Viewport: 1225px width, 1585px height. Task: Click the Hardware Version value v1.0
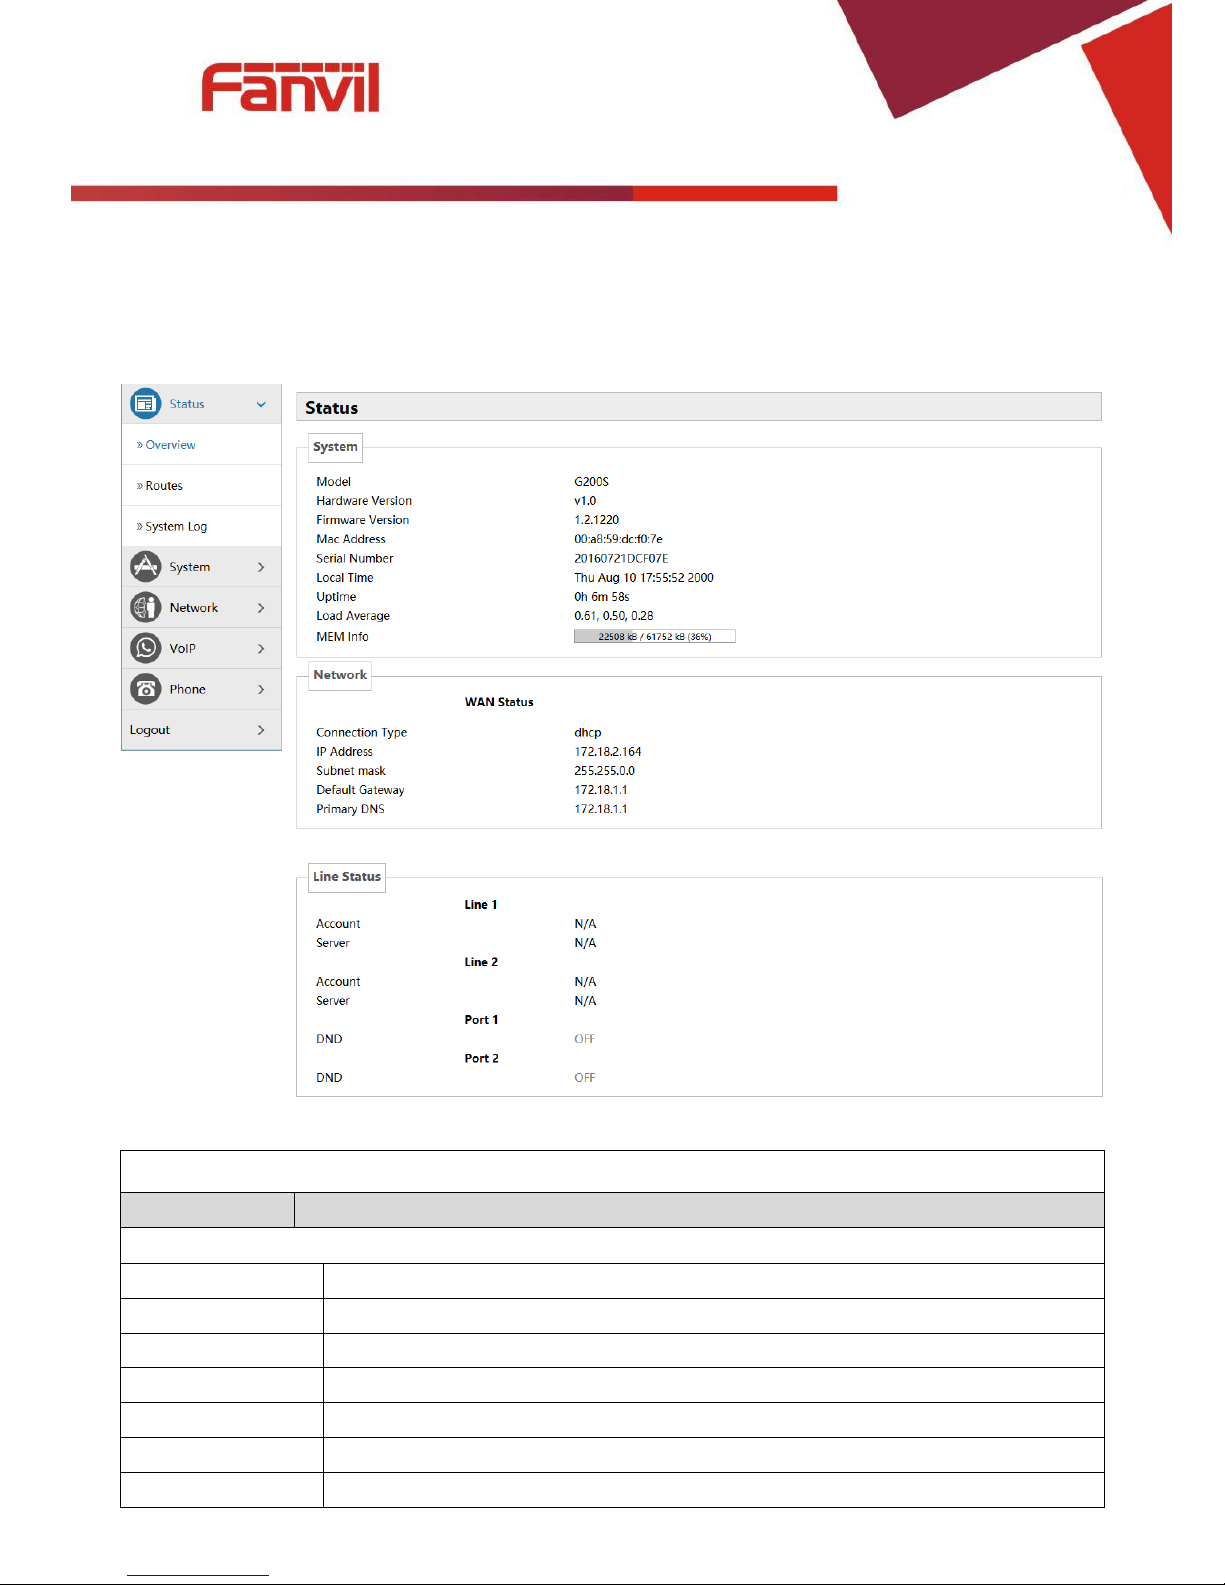585,501
